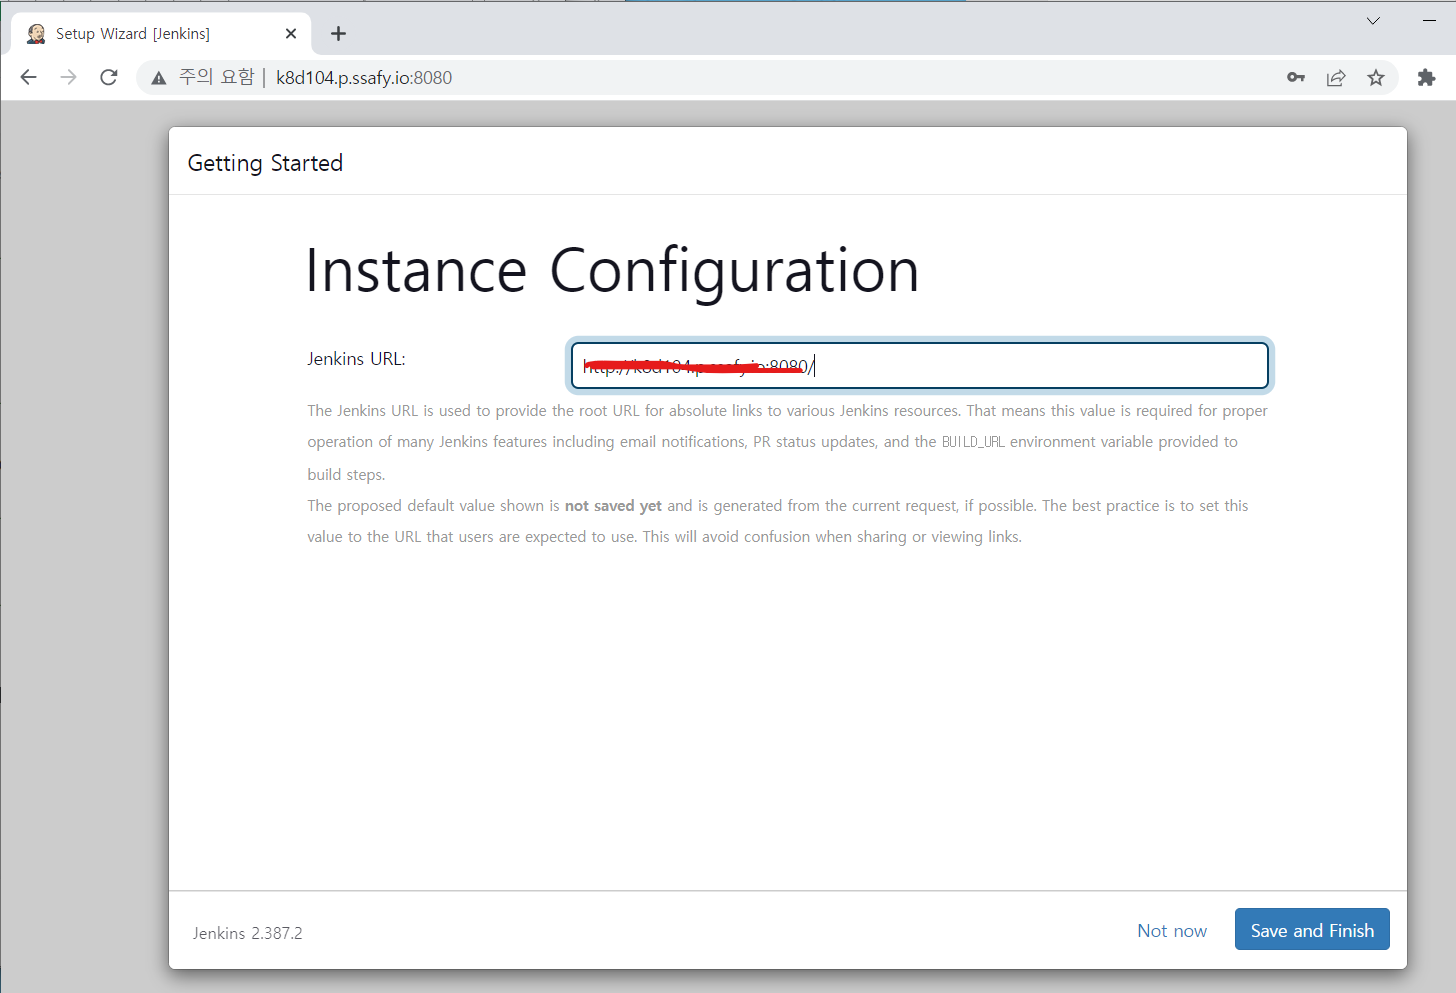The width and height of the screenshot is (1456, 993).
Task: Click the Instance Configuration heading
Action: coord(612,270)
